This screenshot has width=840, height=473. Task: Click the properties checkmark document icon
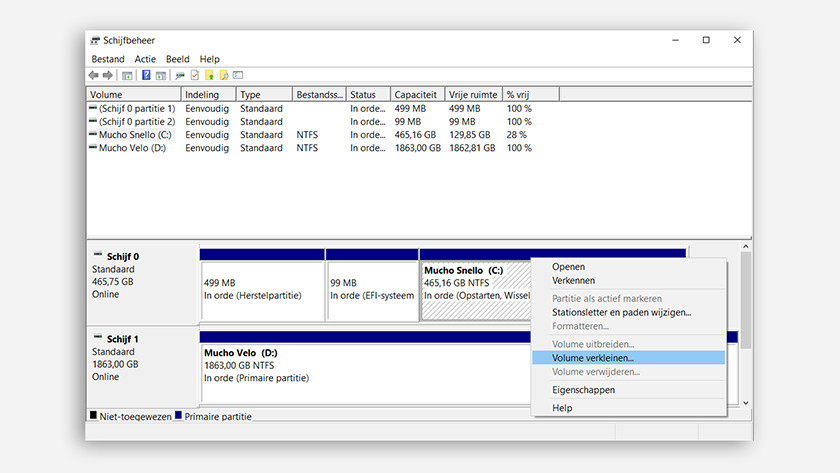pyautogui.click(x=194, y=75)
